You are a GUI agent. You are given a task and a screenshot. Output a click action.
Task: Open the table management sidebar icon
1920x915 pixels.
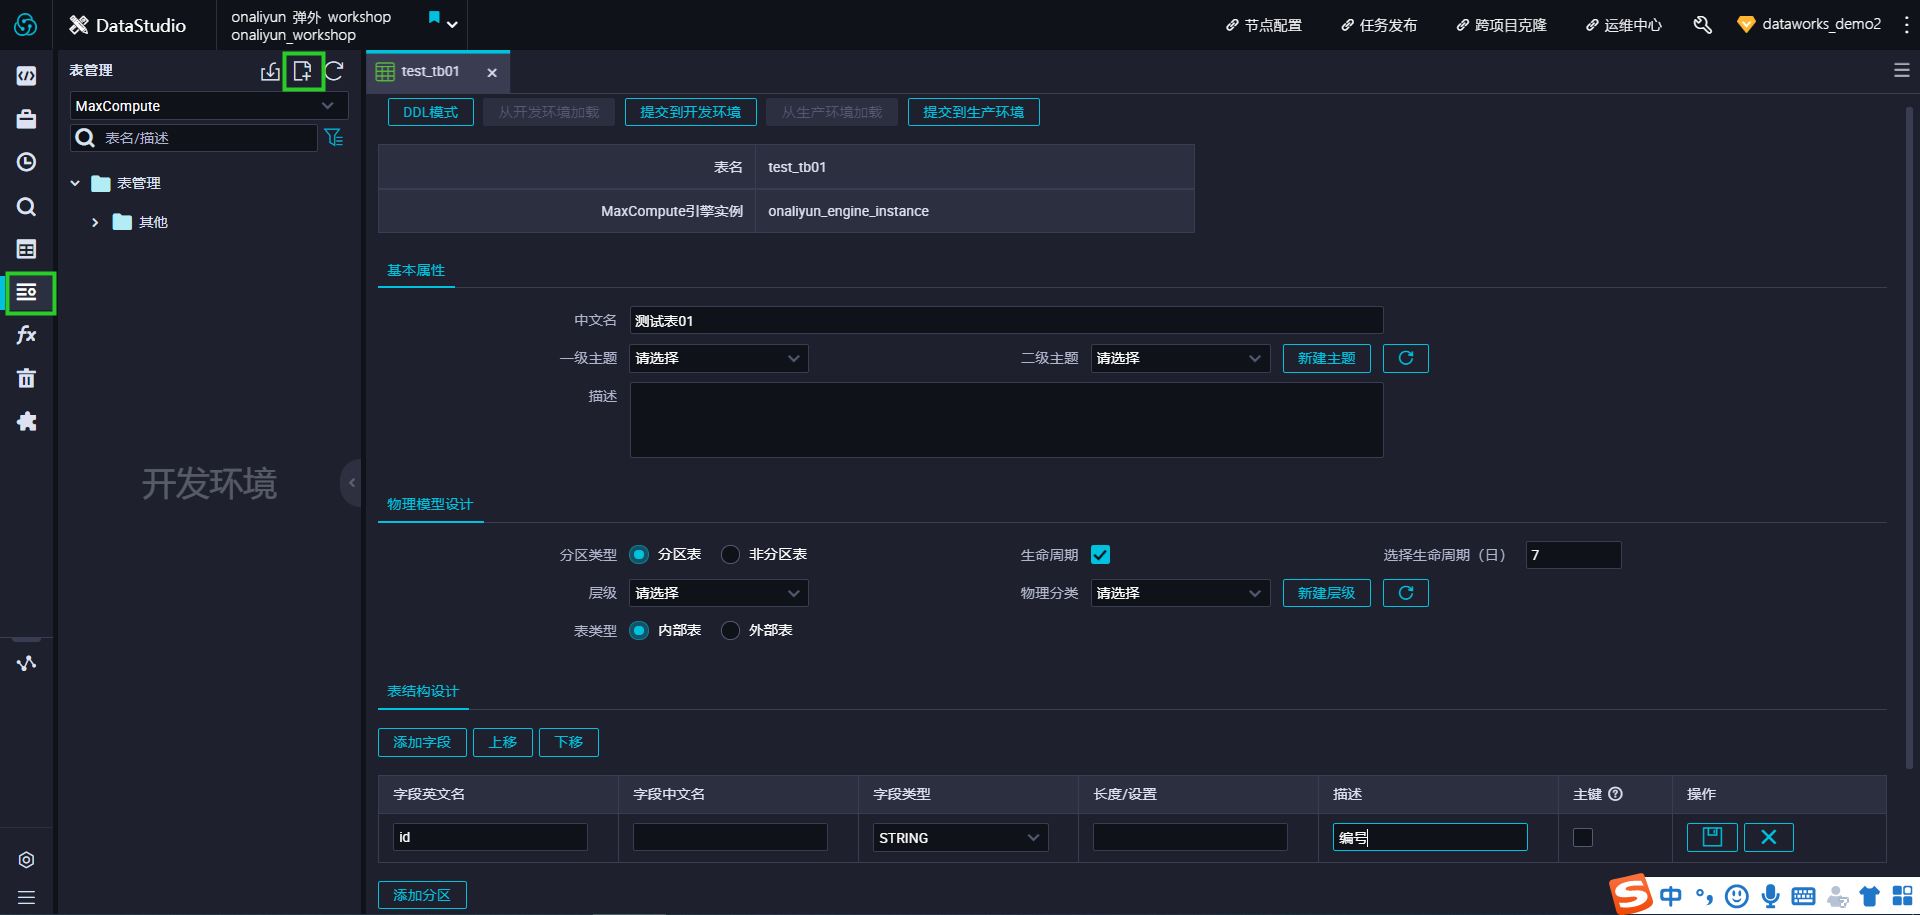[27, 292]
